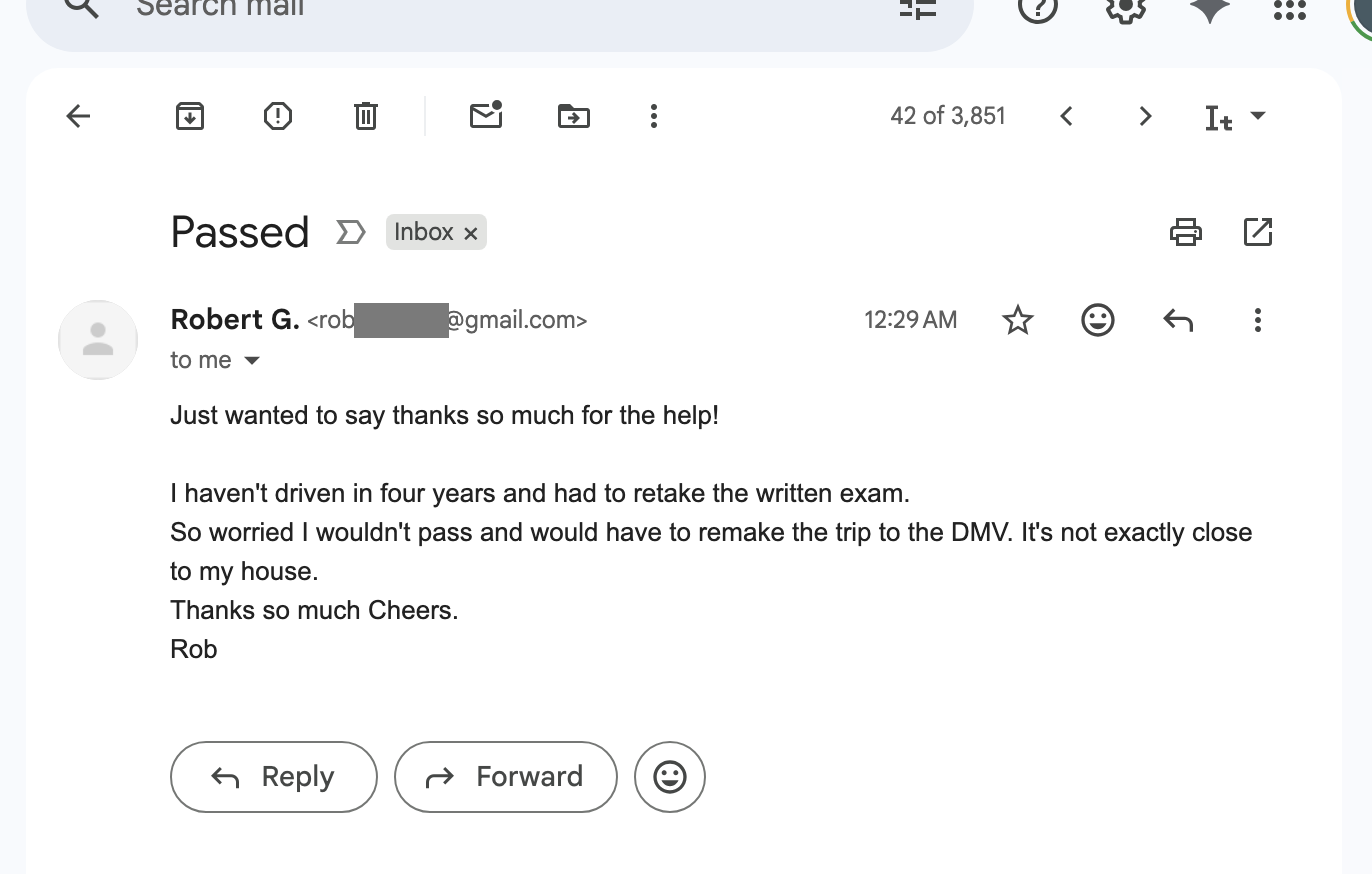Mark the email as unread
This screenshot has width=1372, height=874.
(486, 116)
